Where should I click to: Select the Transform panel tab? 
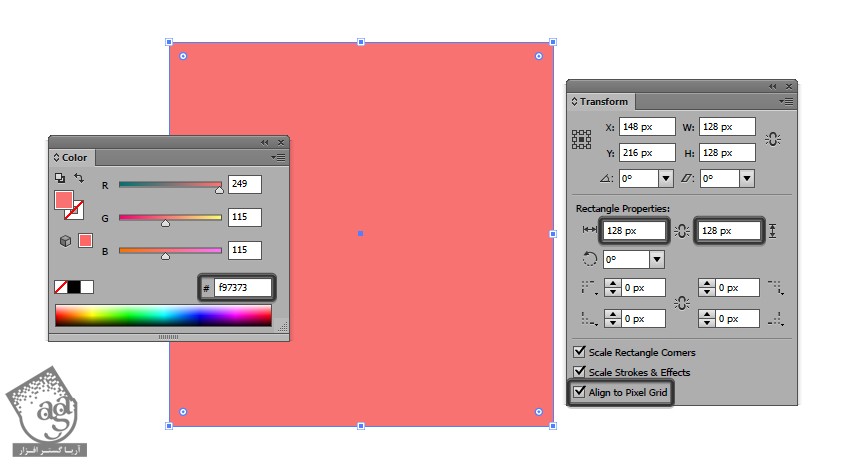(x=602, y=101)
